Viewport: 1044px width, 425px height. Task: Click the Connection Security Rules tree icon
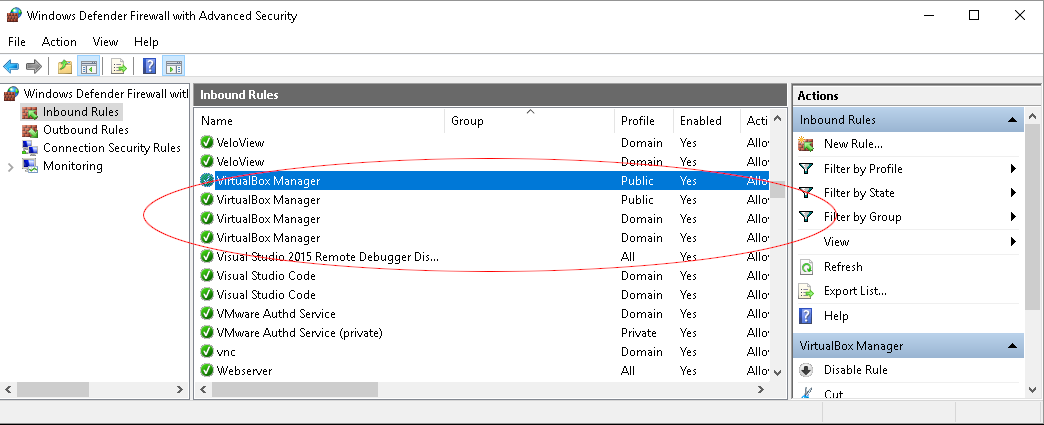click(x=29, y=148)
